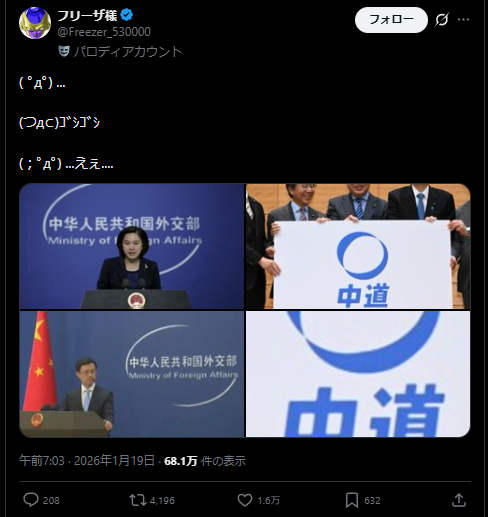Open the bottom-right zoomed 中道 logo image

tap(358, 374)
